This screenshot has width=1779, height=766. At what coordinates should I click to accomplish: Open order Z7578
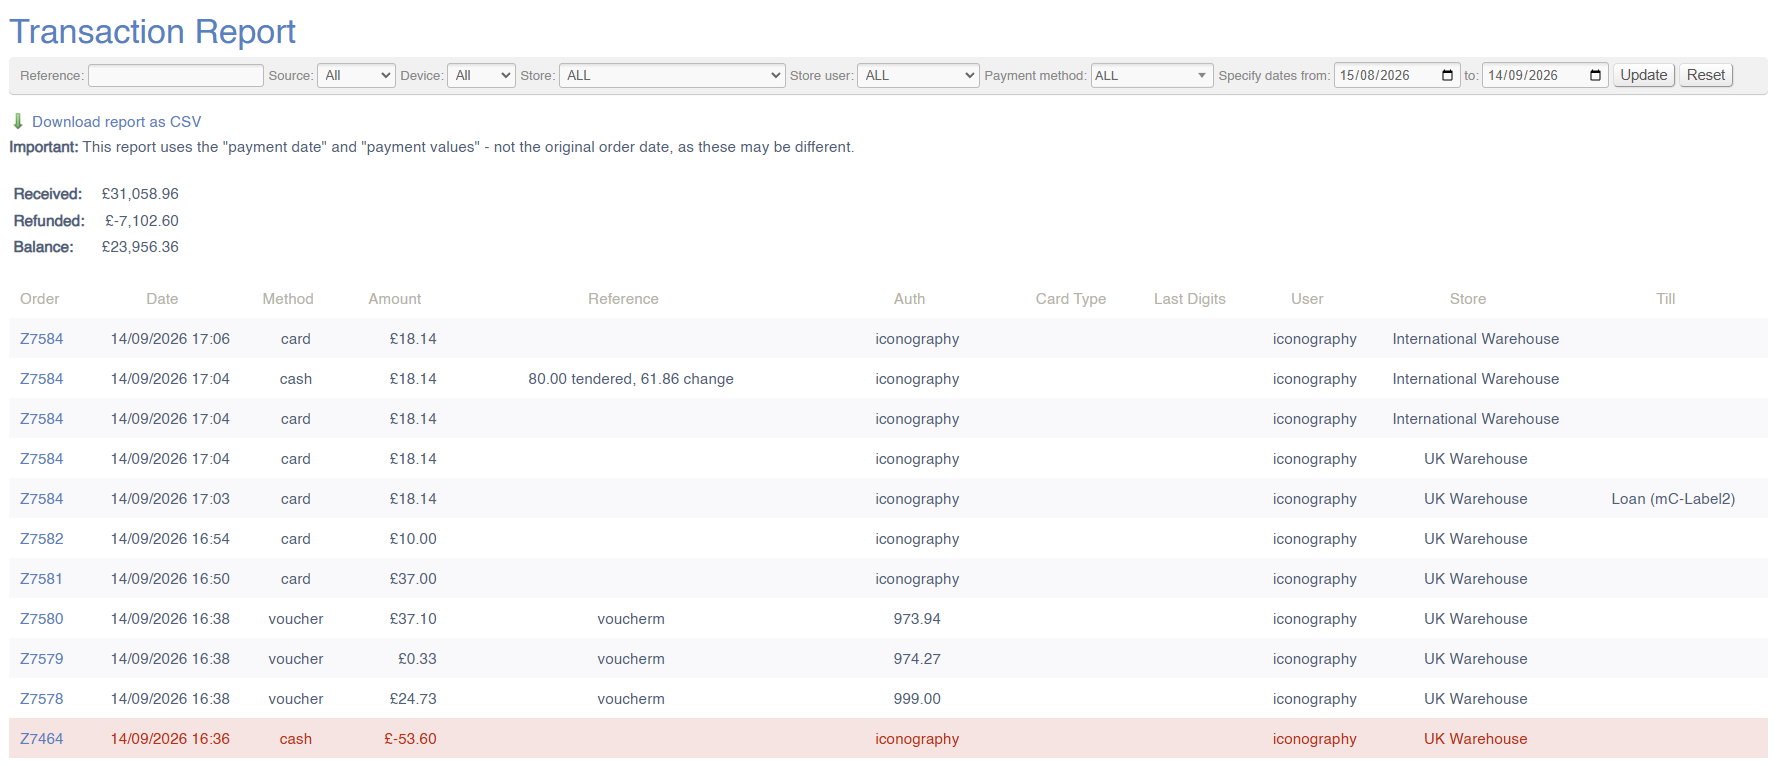pyautogui.click(x=42, y=698)
